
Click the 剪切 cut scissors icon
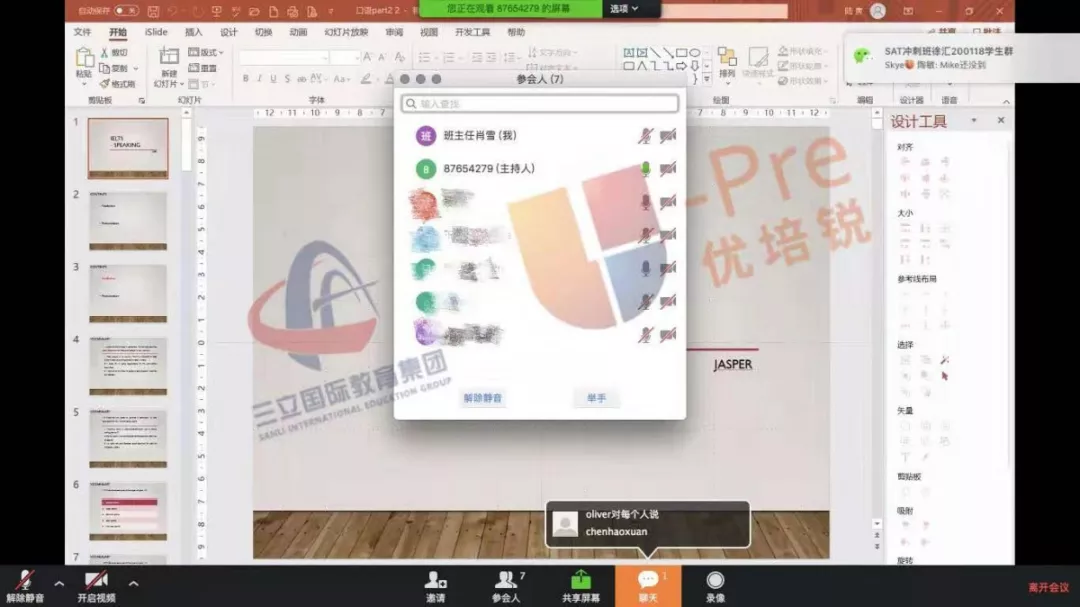click(x=105, y=52)
